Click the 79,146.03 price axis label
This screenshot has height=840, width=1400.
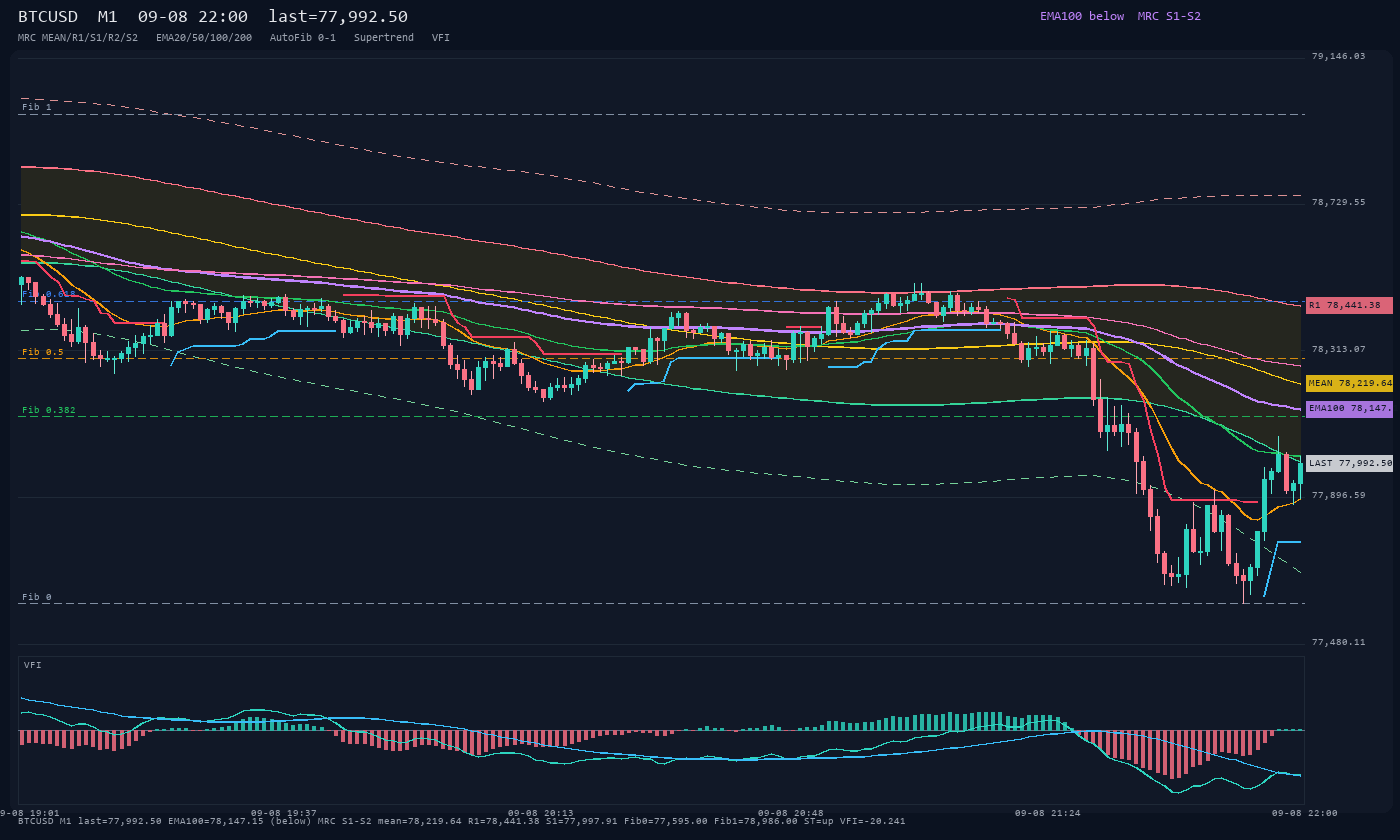click(1338, 56)
